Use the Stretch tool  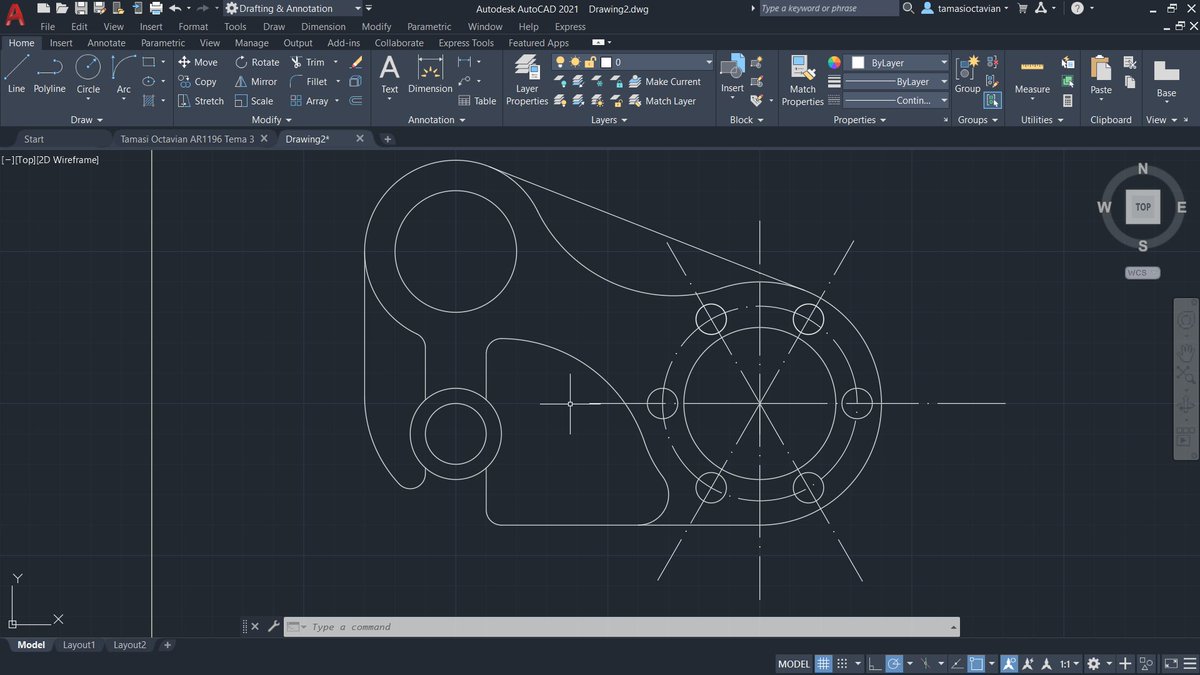[201, 101]
